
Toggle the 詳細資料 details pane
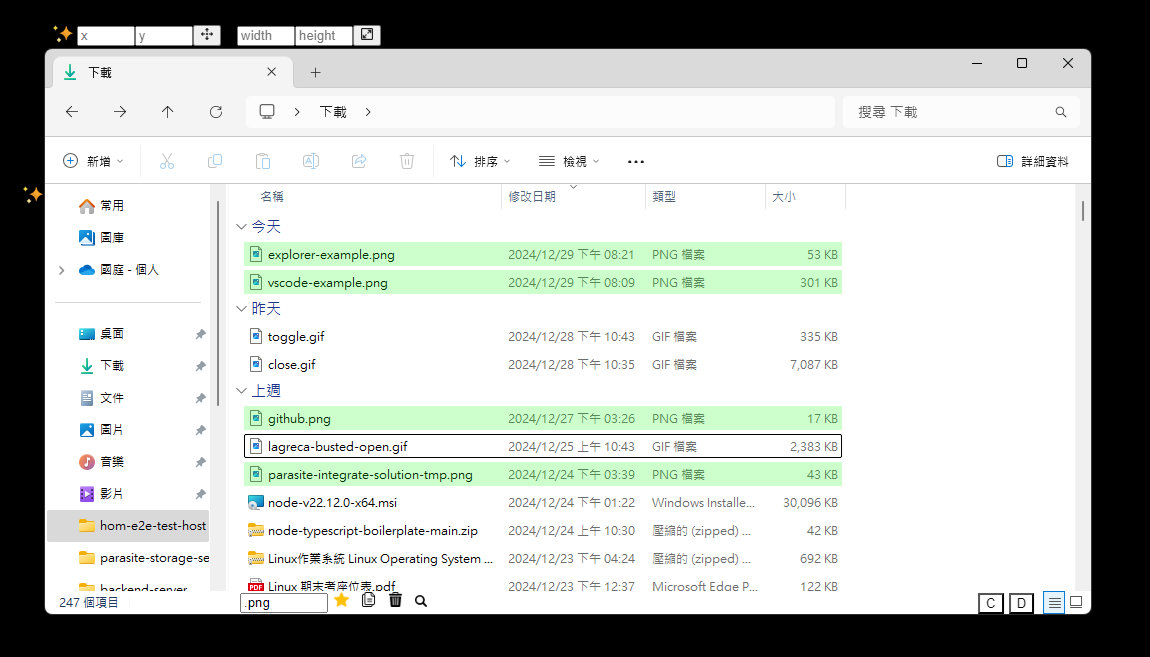click(x=1033, y=161)
